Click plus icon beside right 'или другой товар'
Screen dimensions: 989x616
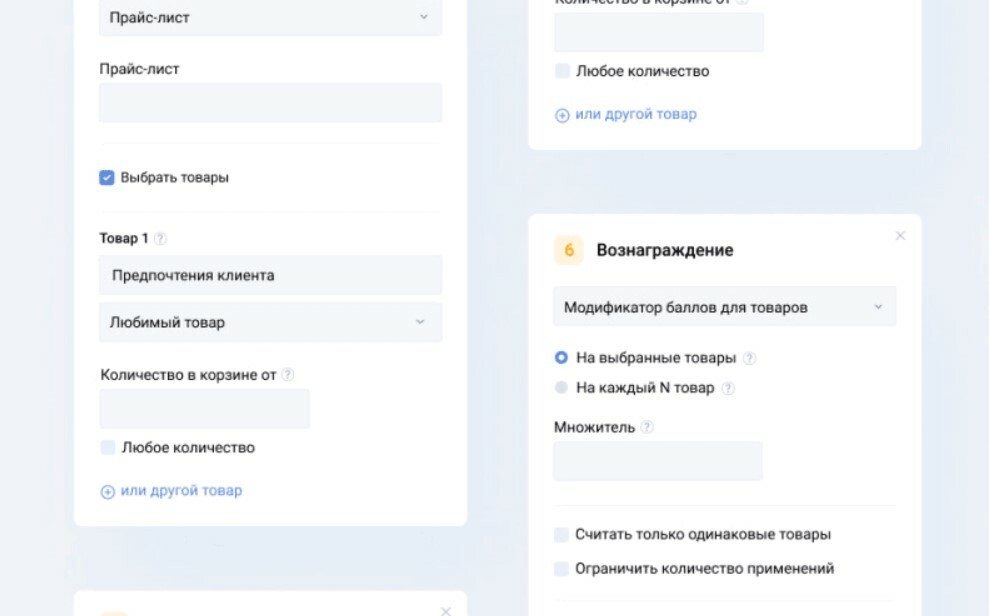(x=562, y=115)
